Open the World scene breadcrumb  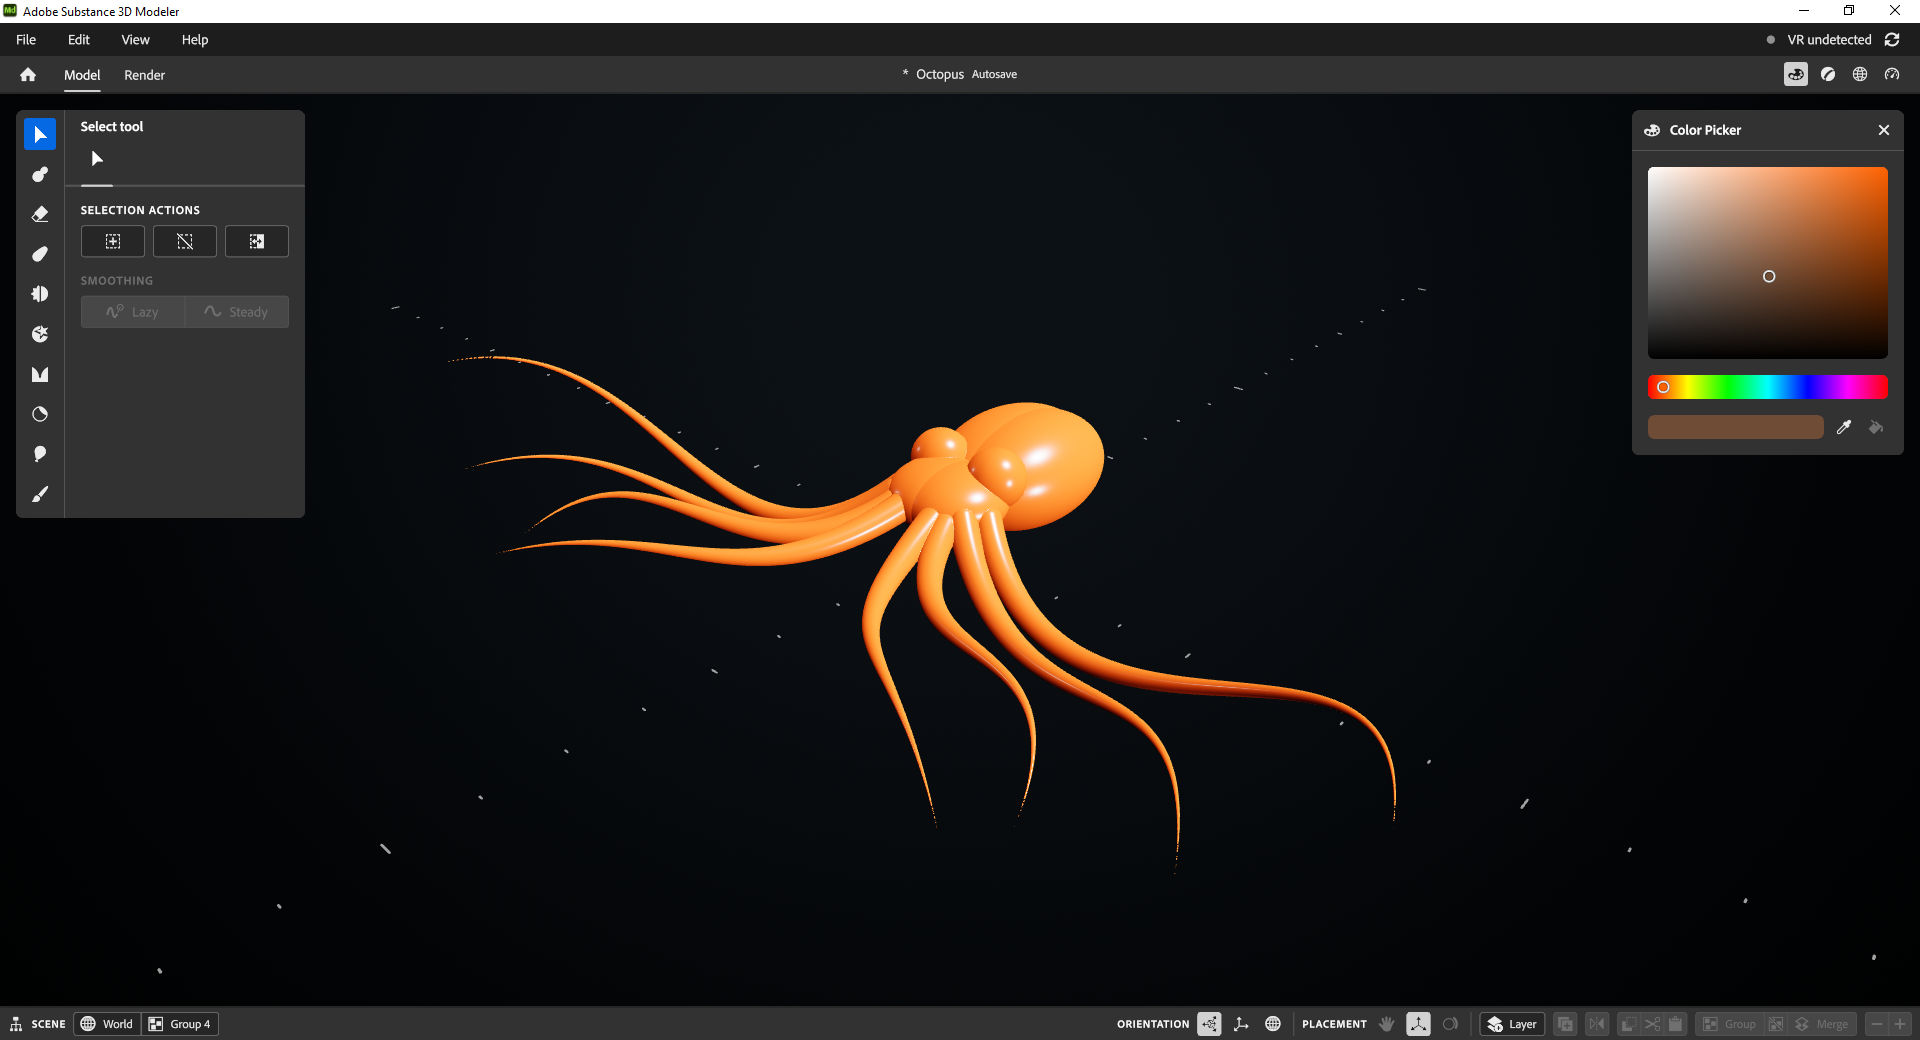pyautogui.click(x=107, y=1024)
